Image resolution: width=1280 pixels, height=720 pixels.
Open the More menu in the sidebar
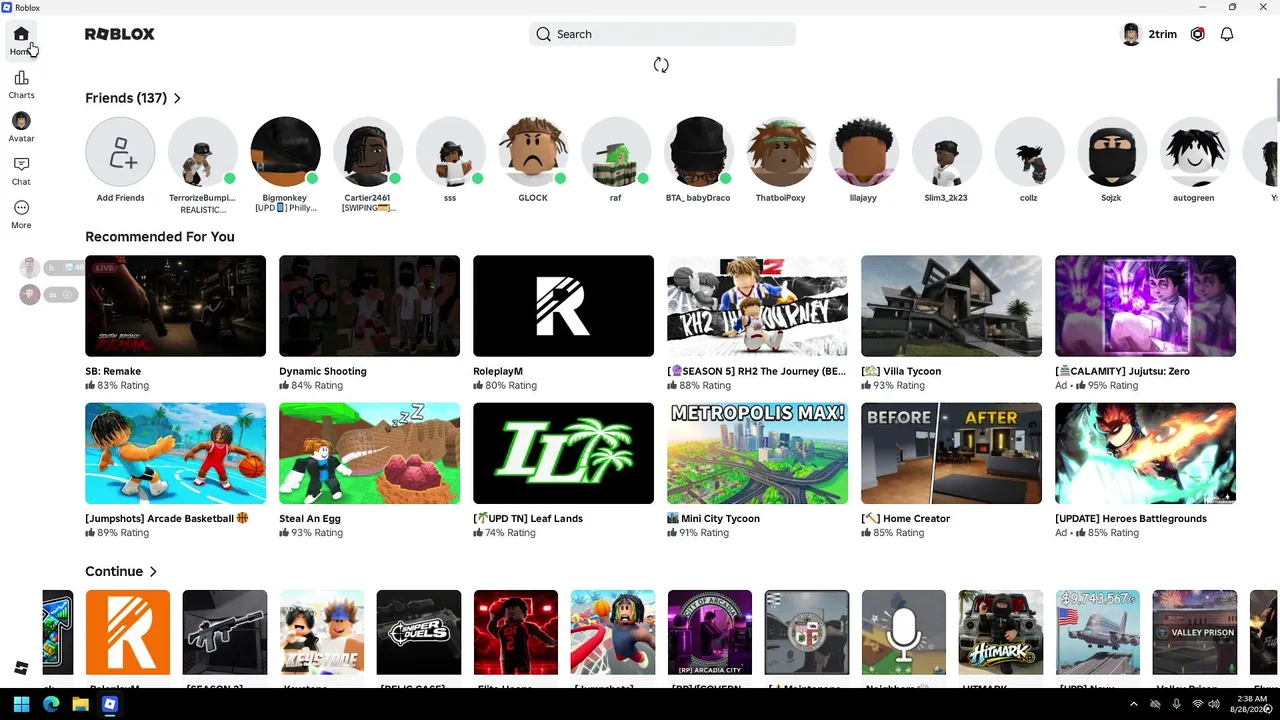[x=21, y=214]
